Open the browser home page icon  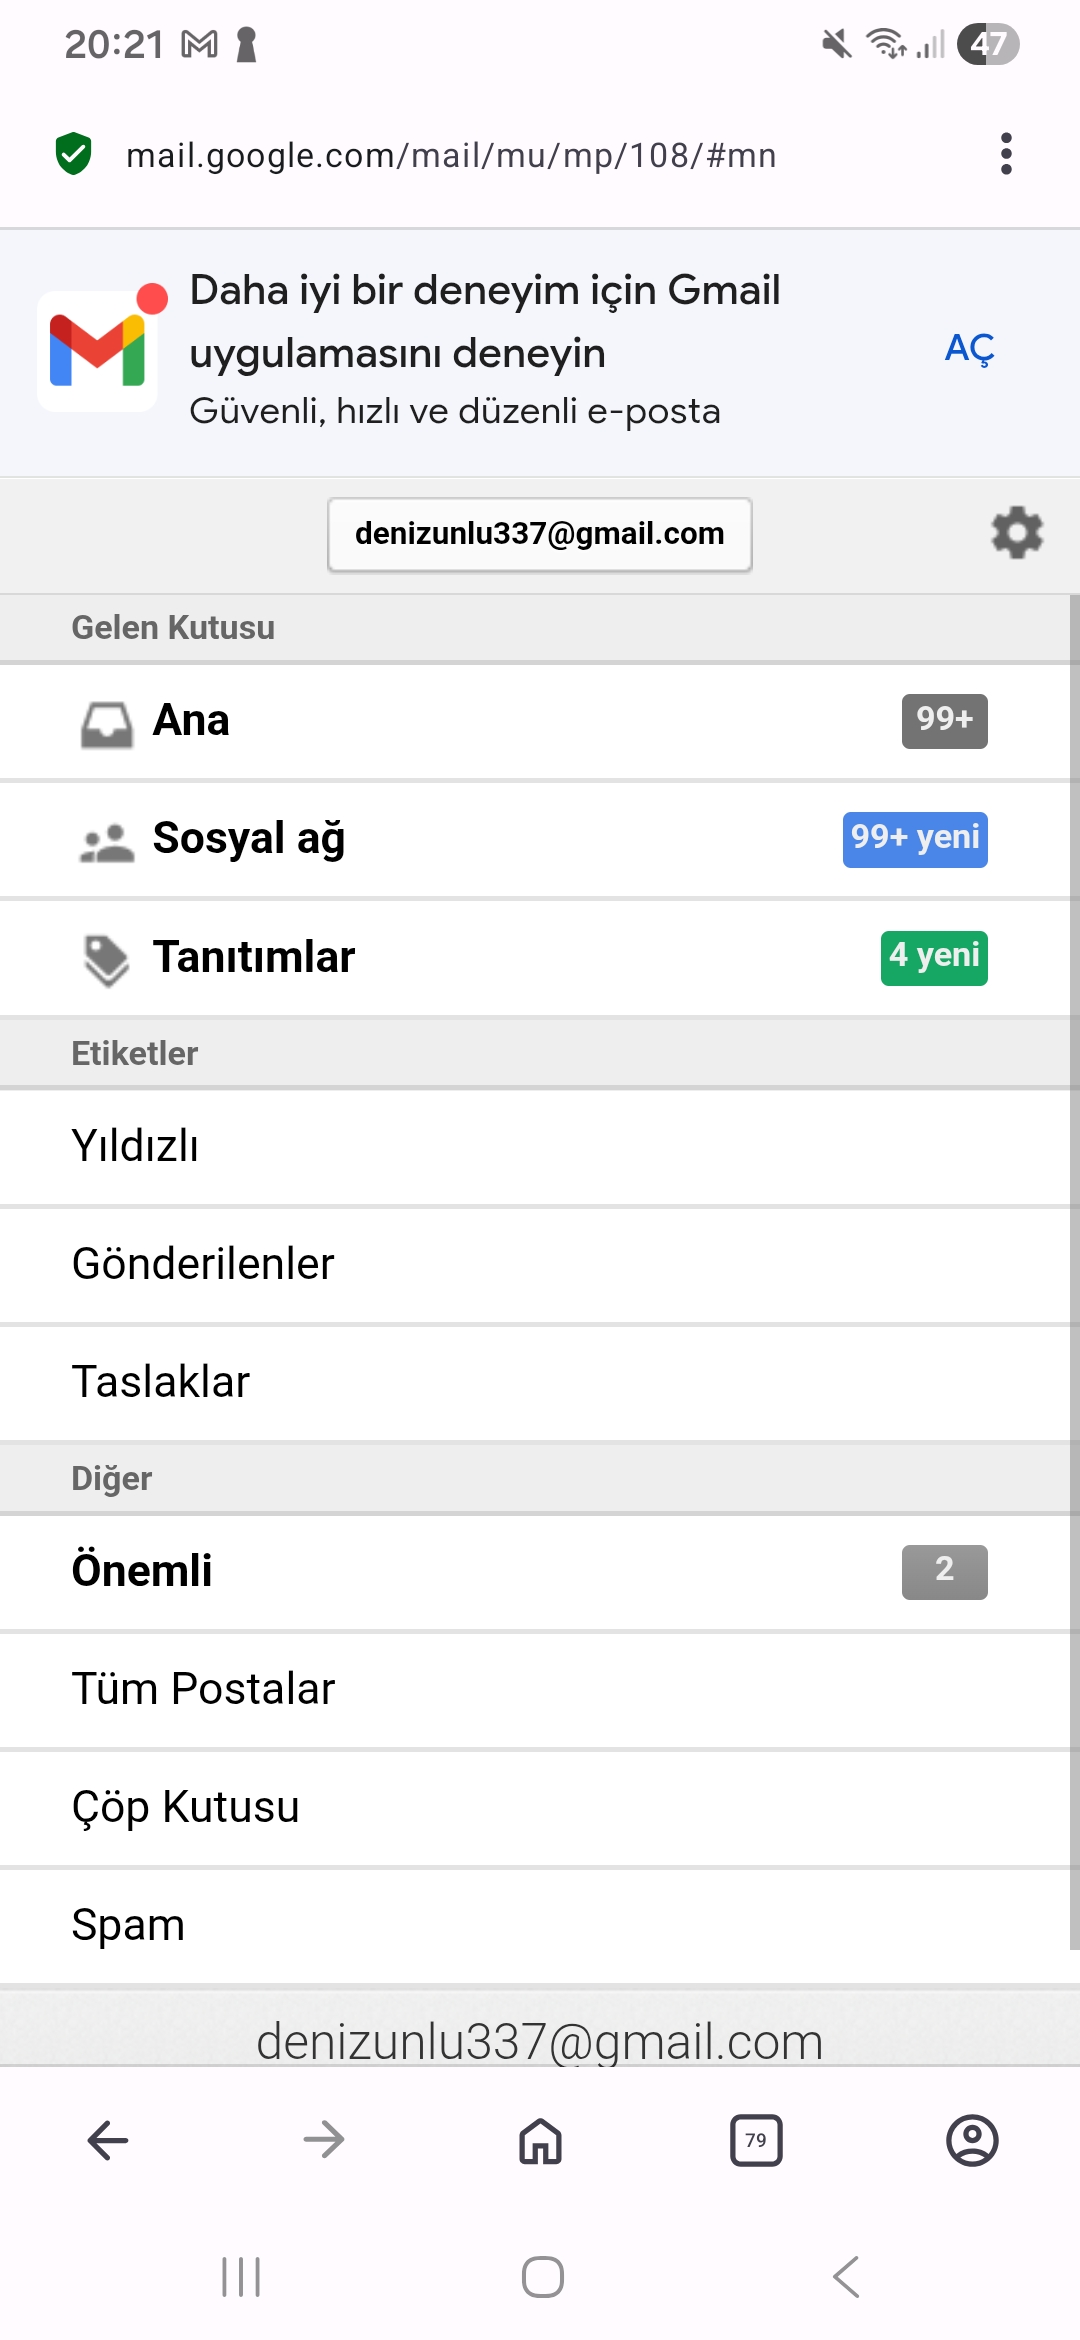[x=540, y=2140]
